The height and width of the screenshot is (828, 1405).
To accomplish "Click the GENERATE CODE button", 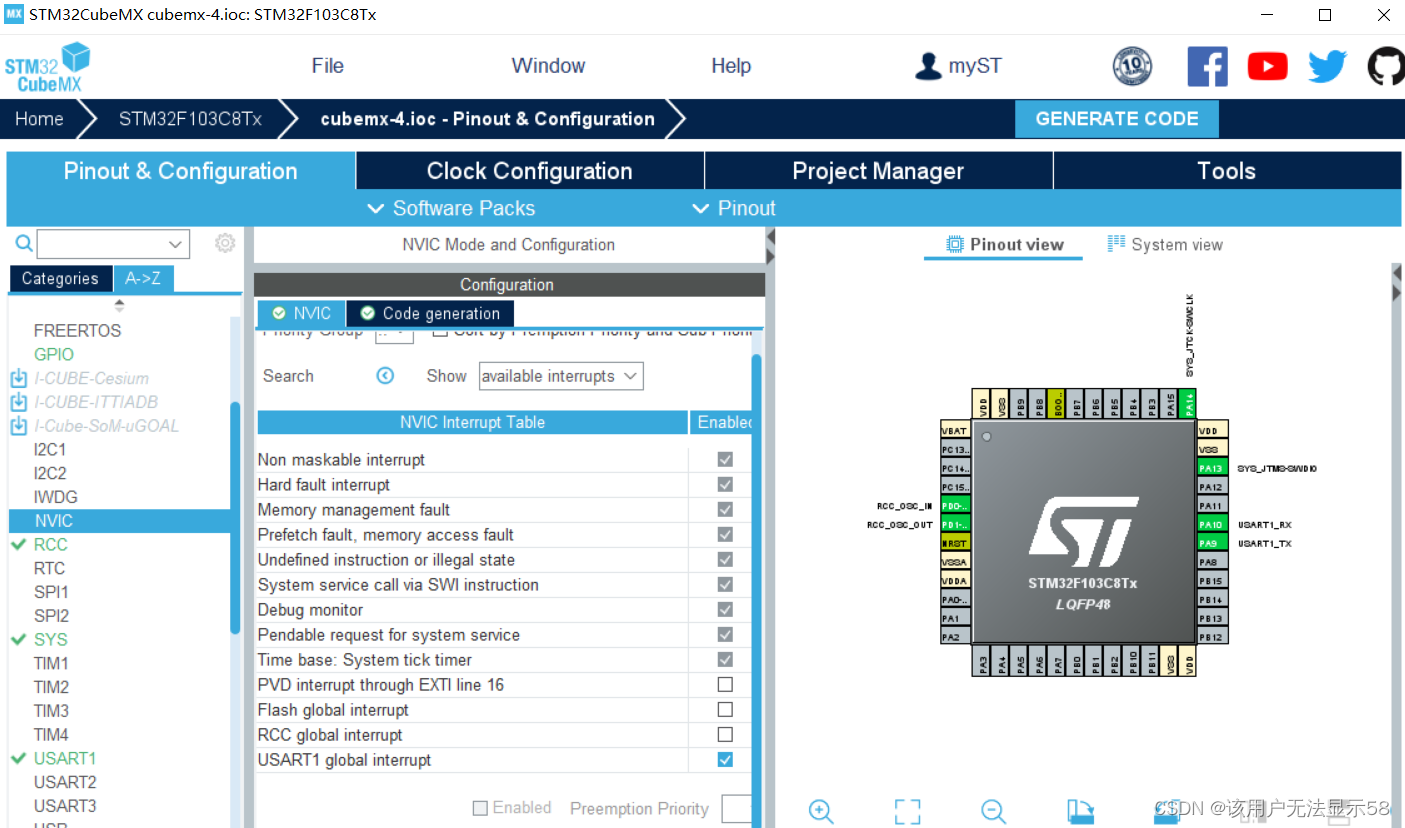I will 1117,119.
